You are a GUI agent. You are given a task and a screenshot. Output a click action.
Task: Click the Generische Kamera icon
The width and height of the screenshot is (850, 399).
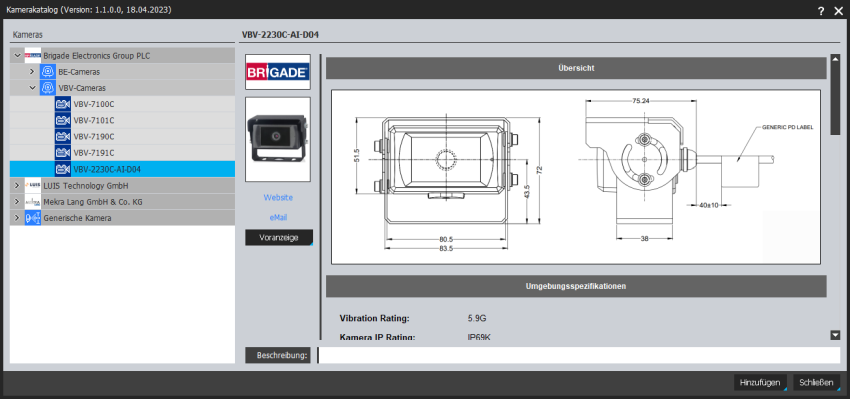coord(33,218)
